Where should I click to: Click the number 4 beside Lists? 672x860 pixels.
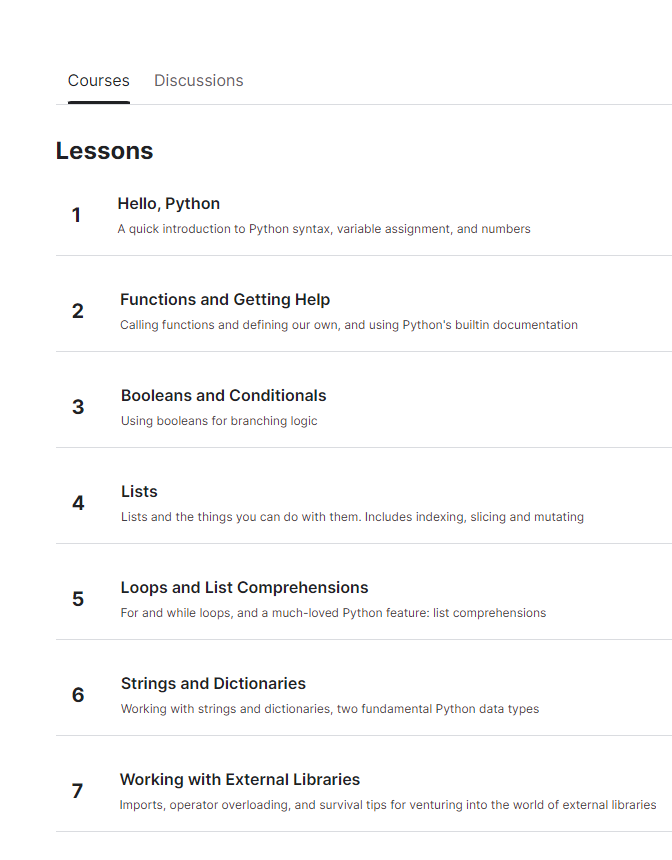click(x=78, y=503)
